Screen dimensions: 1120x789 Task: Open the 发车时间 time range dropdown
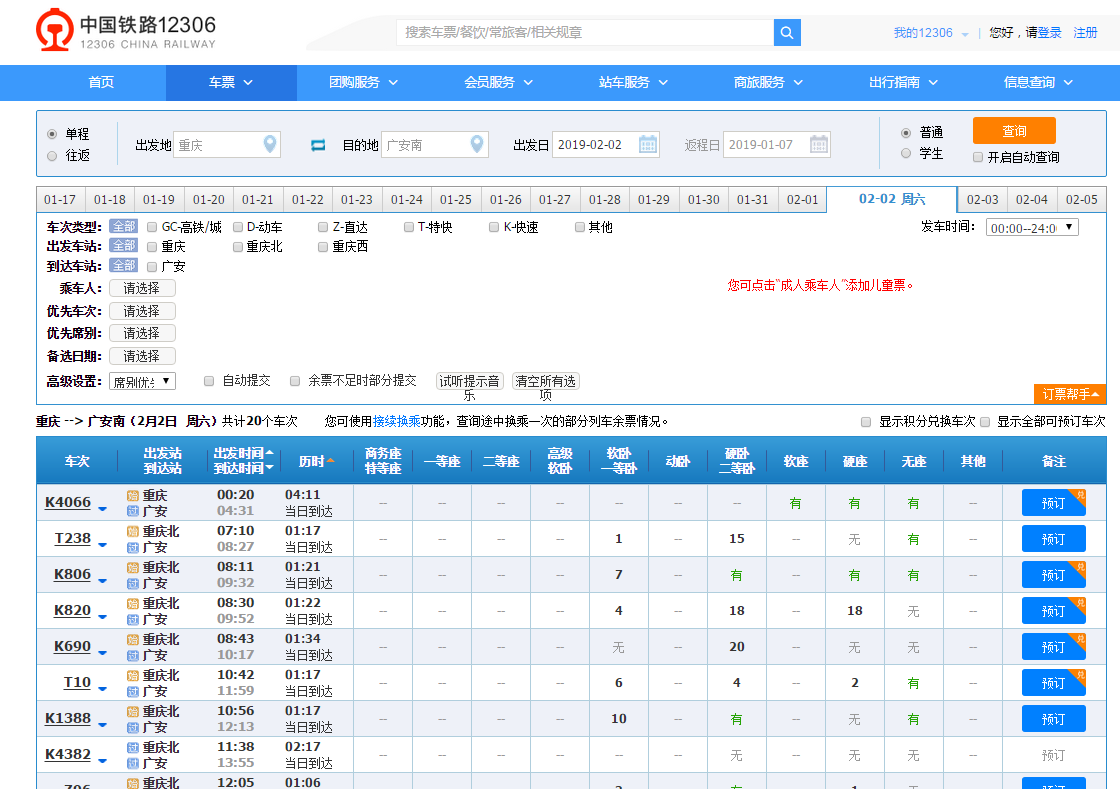(x=1031, y=227)
